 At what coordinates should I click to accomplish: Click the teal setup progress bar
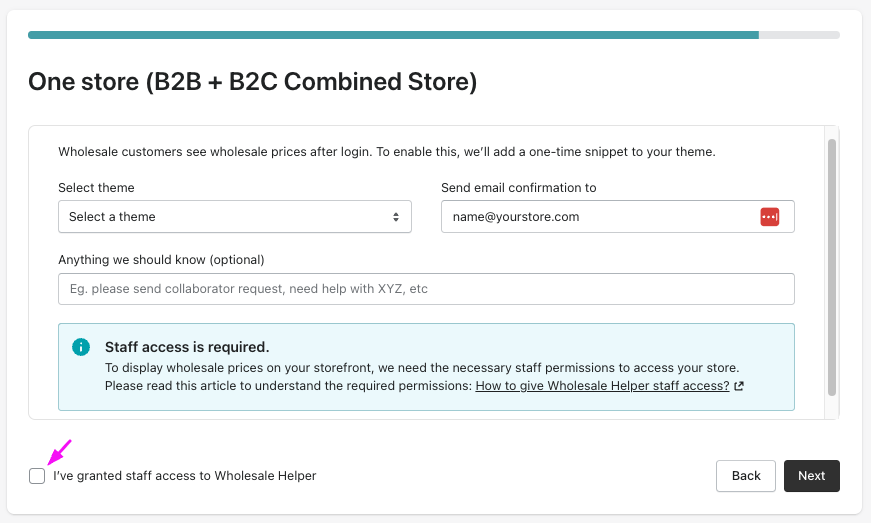[x=393, y=35]
